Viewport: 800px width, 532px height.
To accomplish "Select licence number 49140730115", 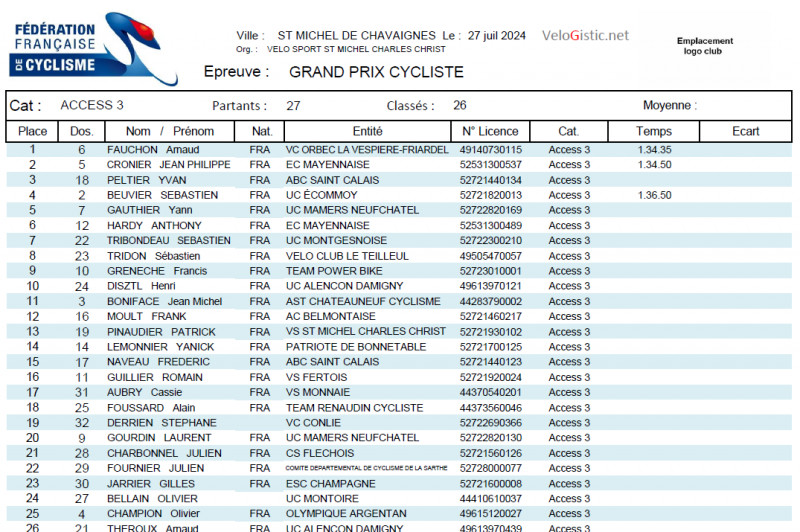I will [x=490, y=150].
